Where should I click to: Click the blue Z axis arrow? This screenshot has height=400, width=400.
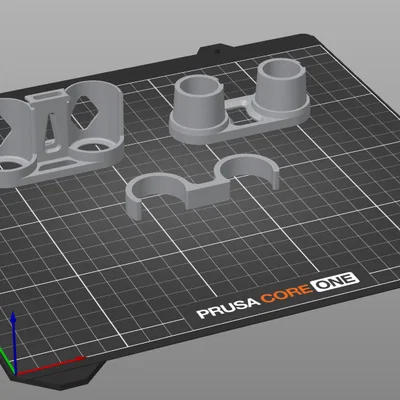tap(13, 342)
